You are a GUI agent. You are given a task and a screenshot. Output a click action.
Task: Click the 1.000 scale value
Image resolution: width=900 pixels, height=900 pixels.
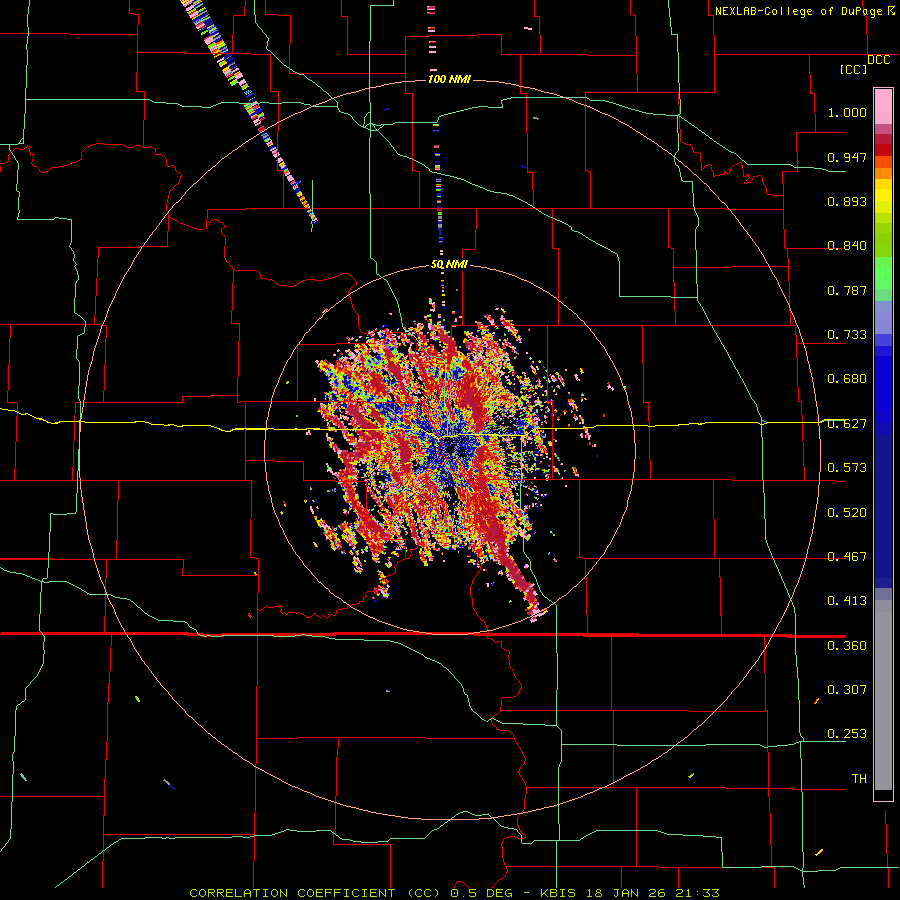pyautogui.click(x=847, y=112)
